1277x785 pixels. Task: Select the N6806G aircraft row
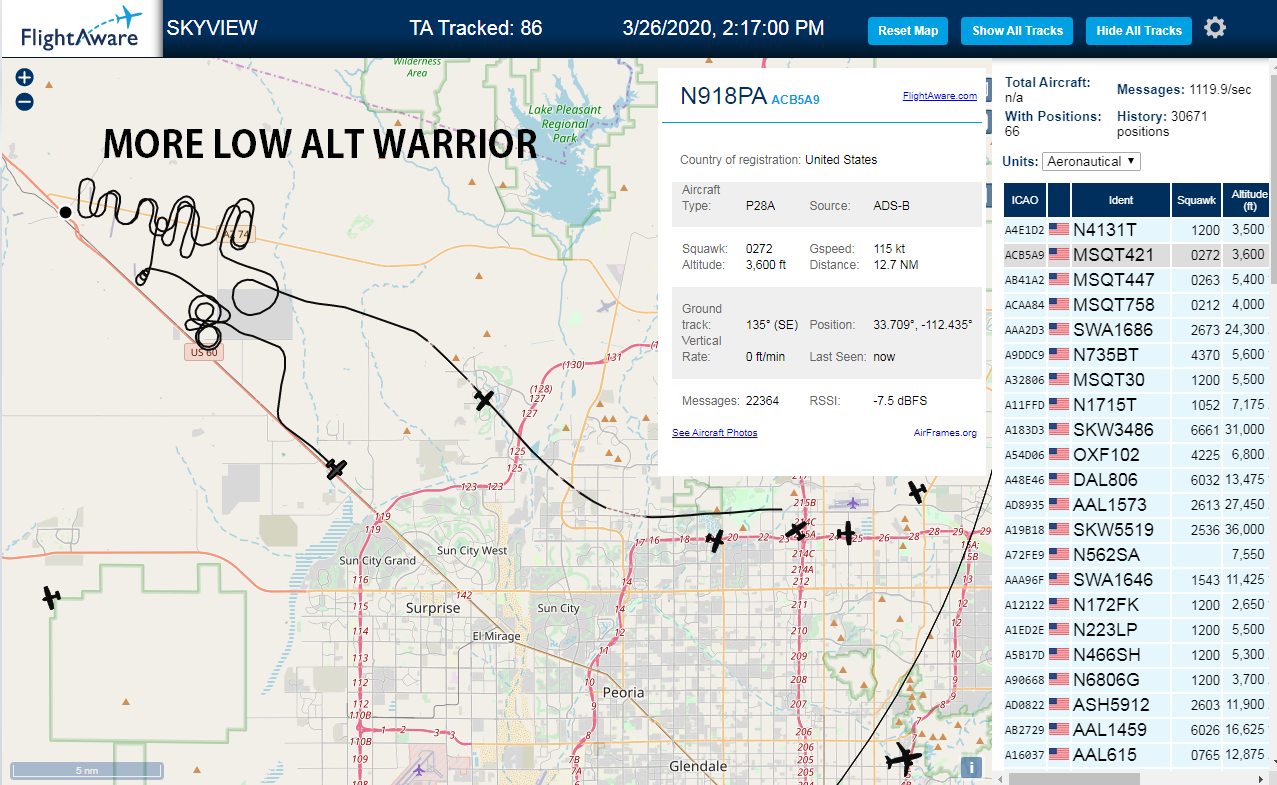click(1137, 680)
